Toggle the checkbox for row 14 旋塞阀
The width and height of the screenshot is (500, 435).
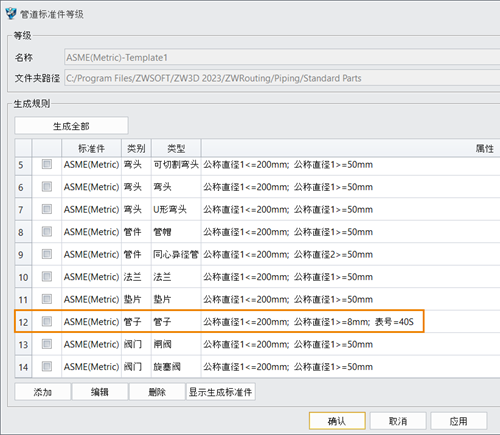pos(47,366)
